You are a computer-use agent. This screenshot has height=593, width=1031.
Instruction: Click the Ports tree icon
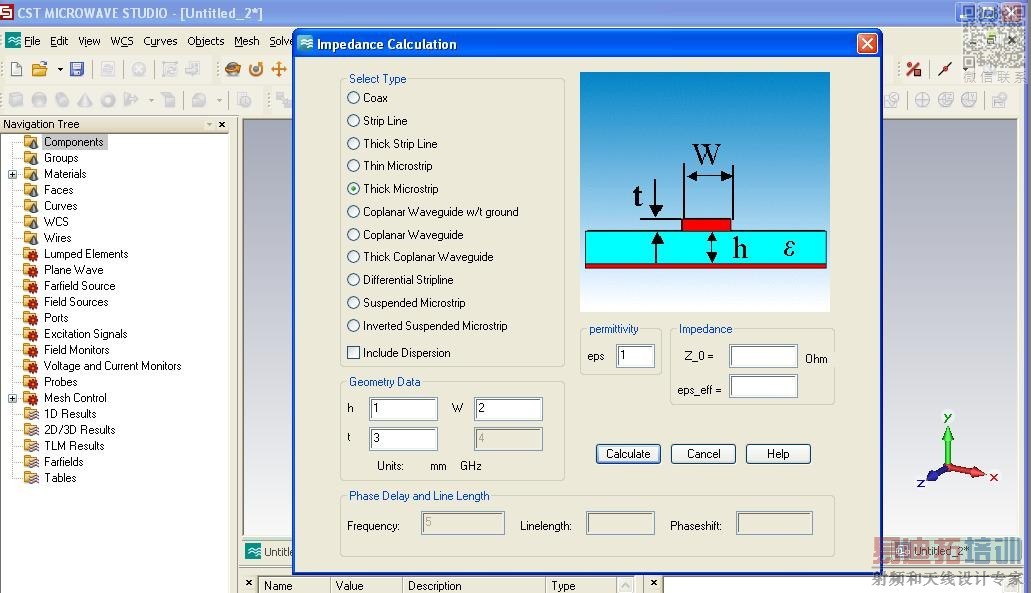30,318
